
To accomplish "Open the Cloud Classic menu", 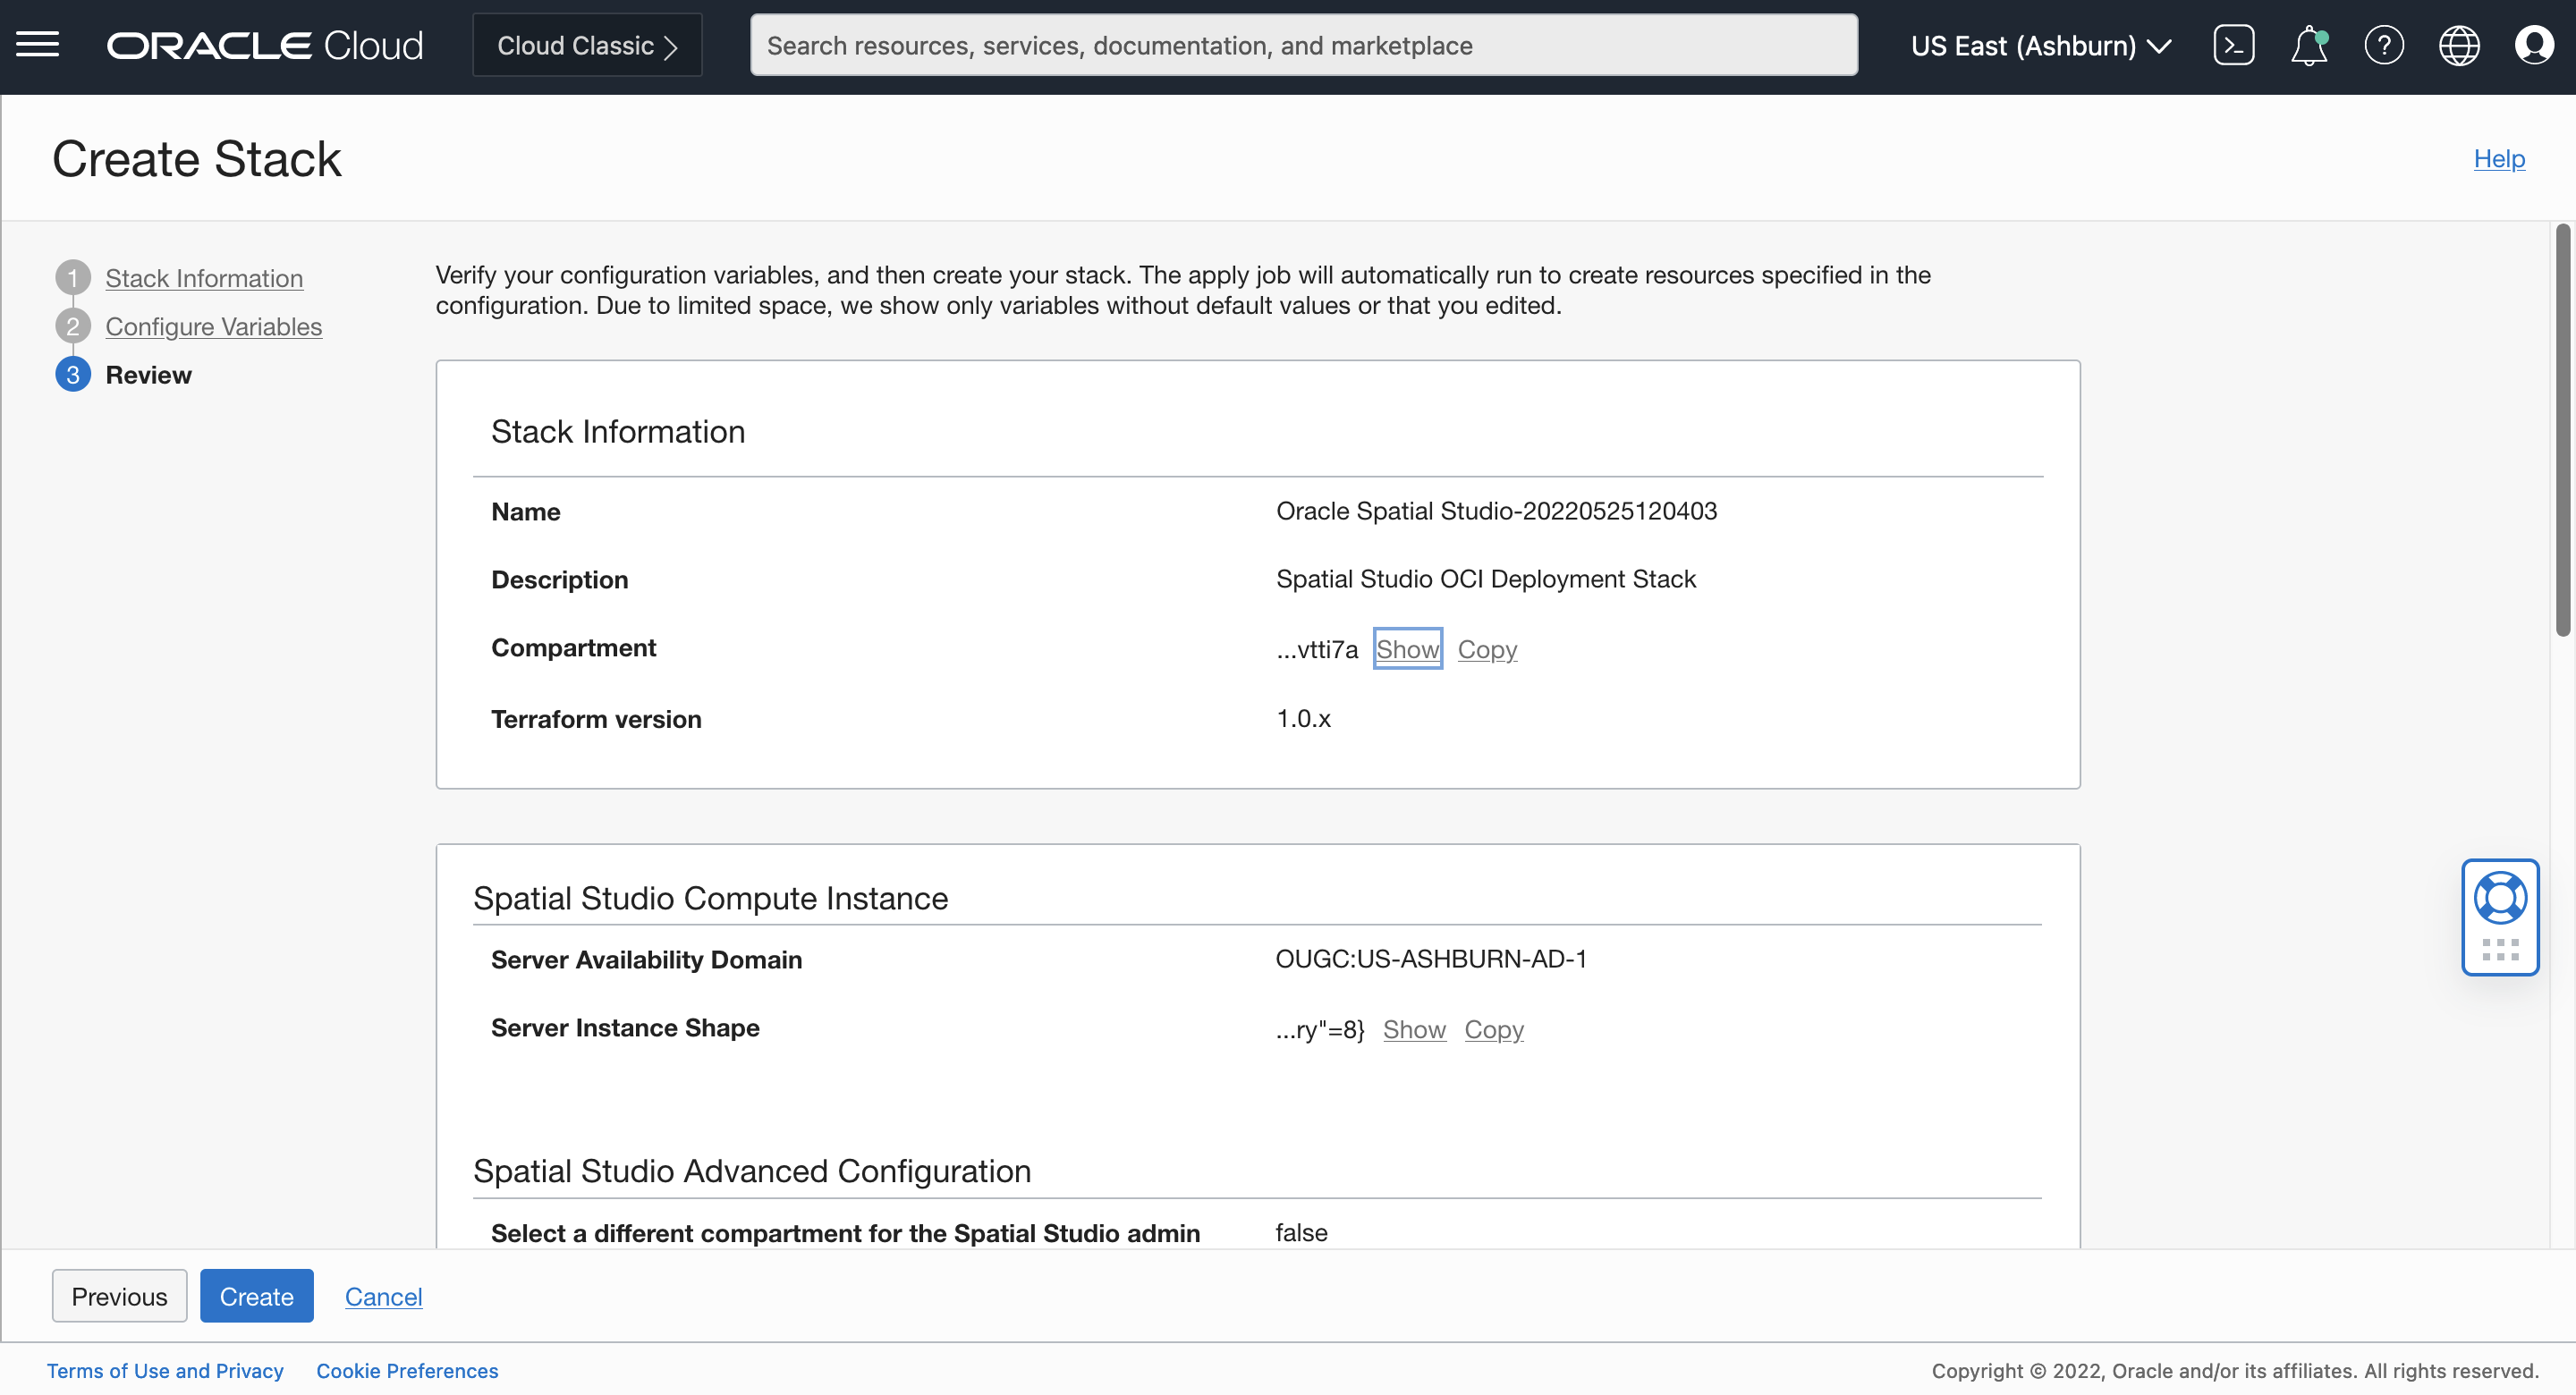I will coord(587,45).
